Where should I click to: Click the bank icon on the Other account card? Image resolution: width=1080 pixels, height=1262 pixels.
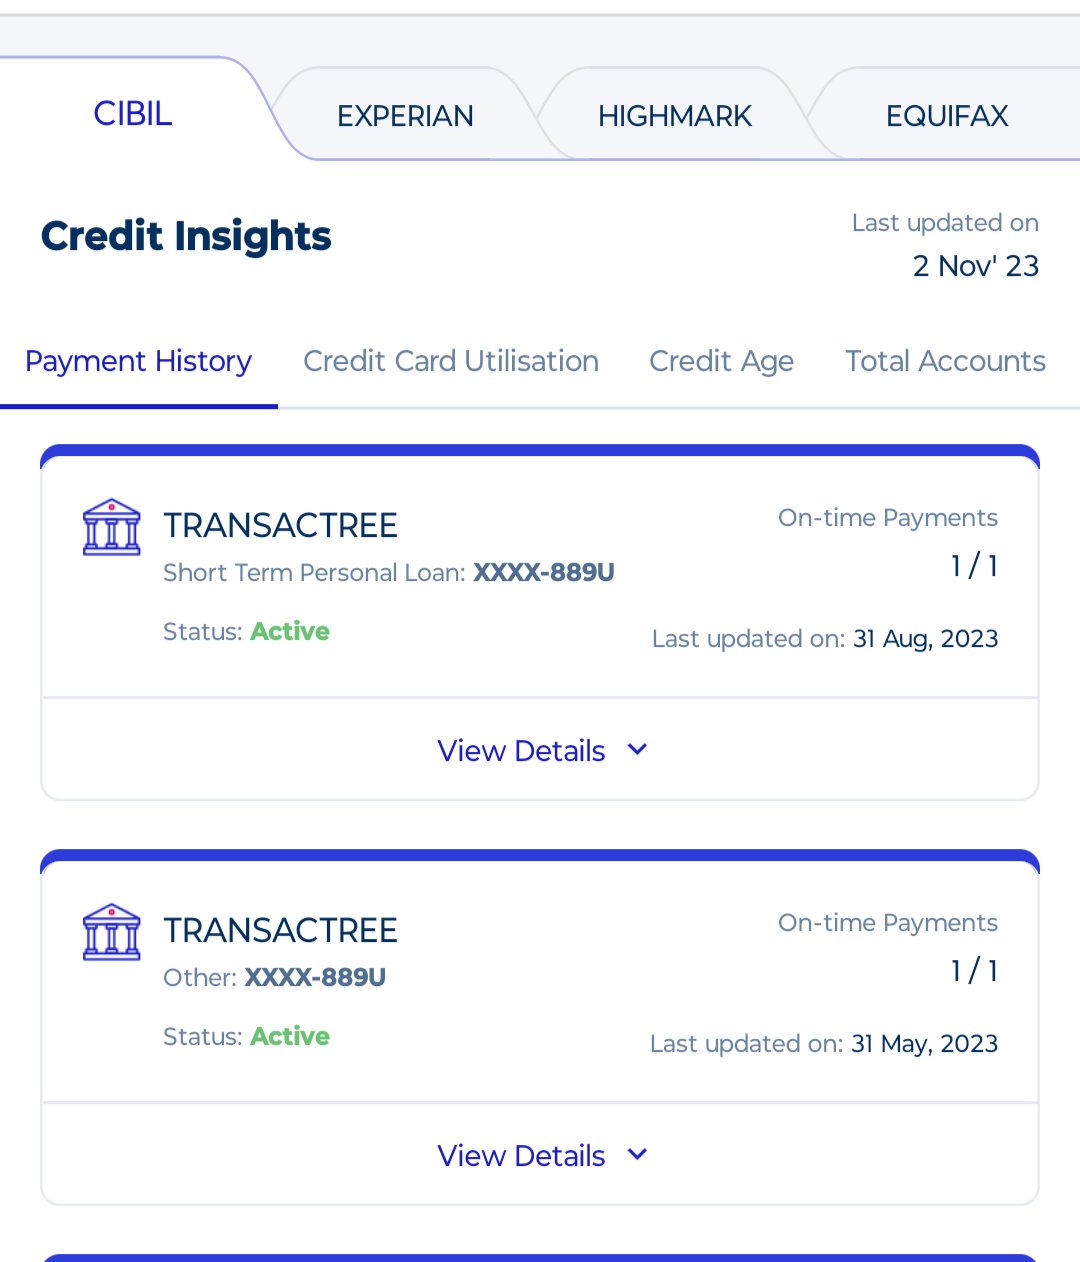(x=111, y=932)
